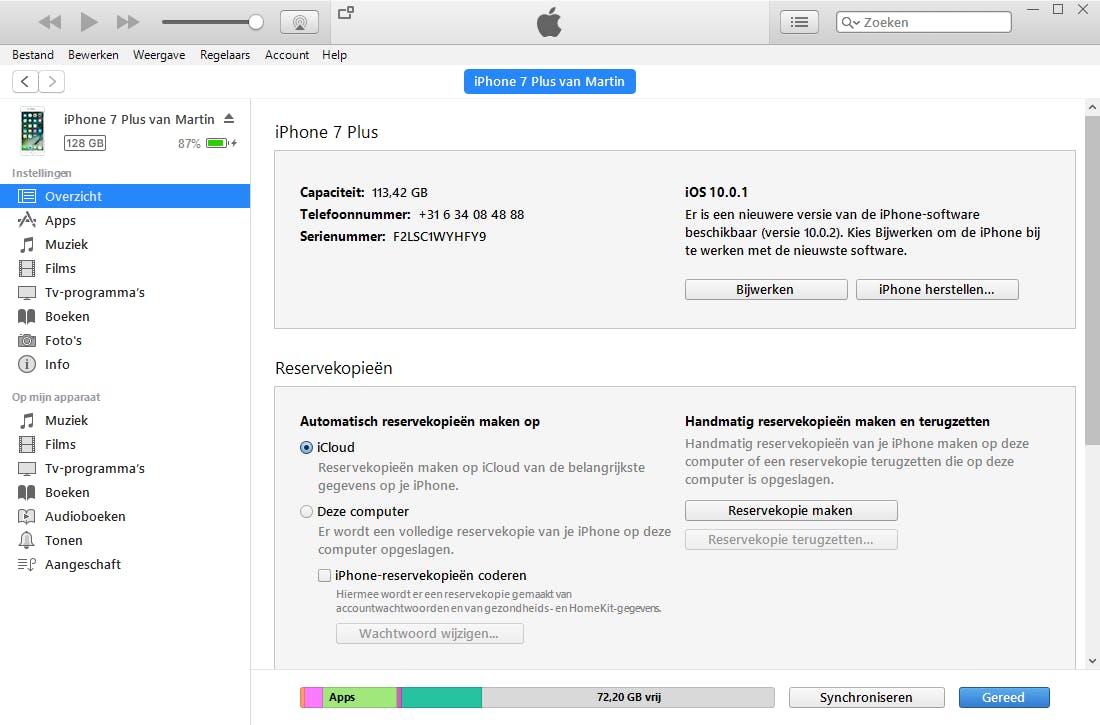Click the rewind previous track button

pos(50,22)
